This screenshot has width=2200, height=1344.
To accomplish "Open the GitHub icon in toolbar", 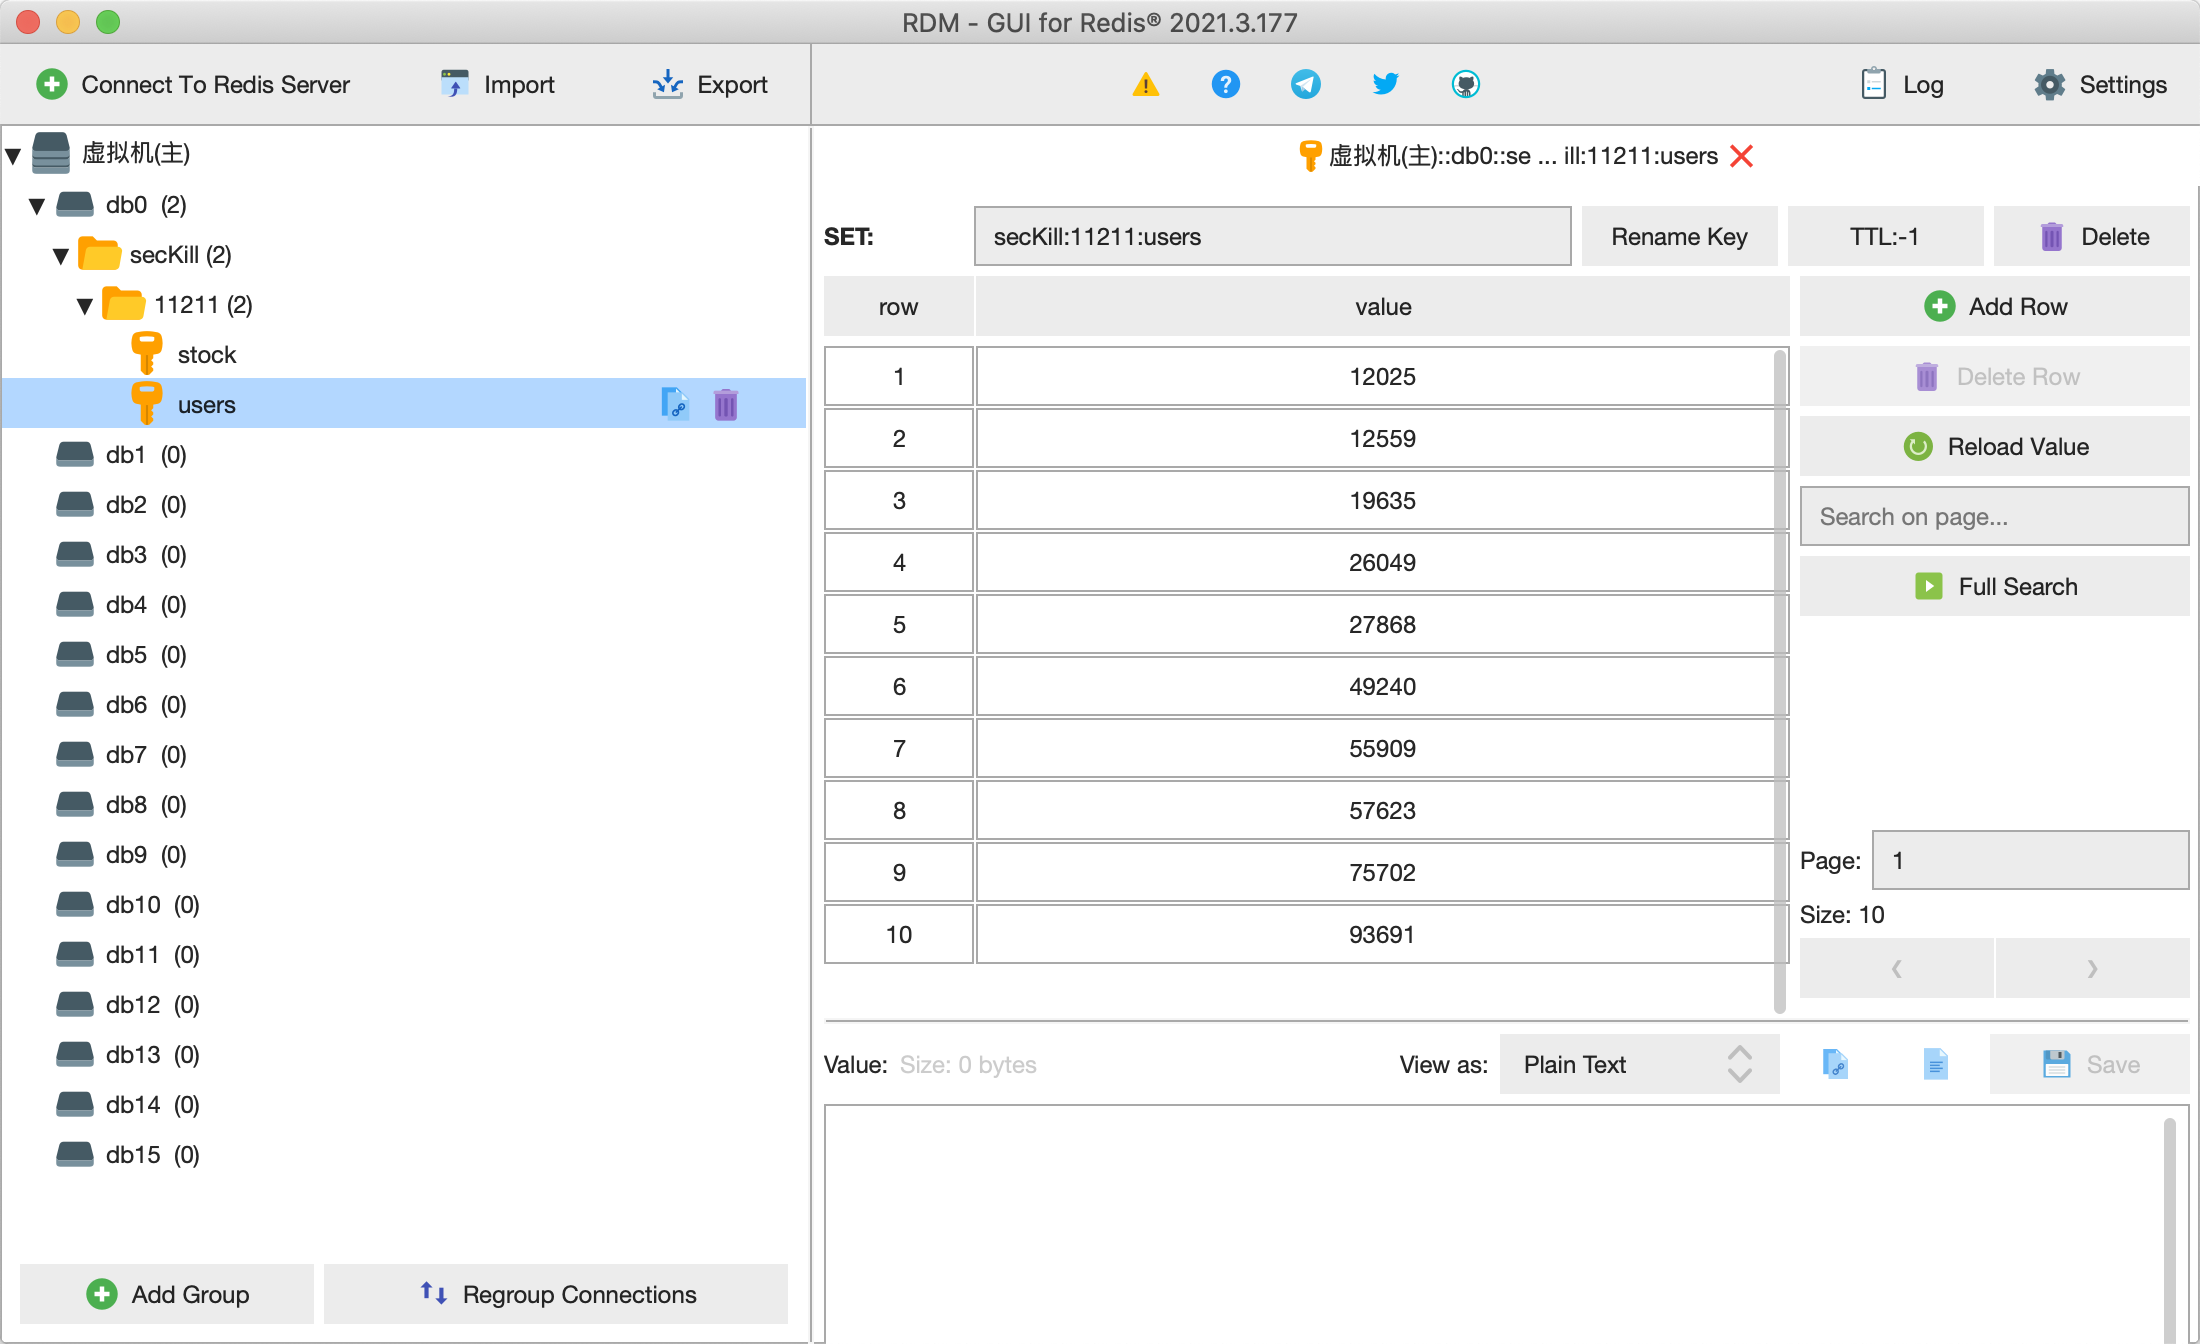I will pos(1465,85).
